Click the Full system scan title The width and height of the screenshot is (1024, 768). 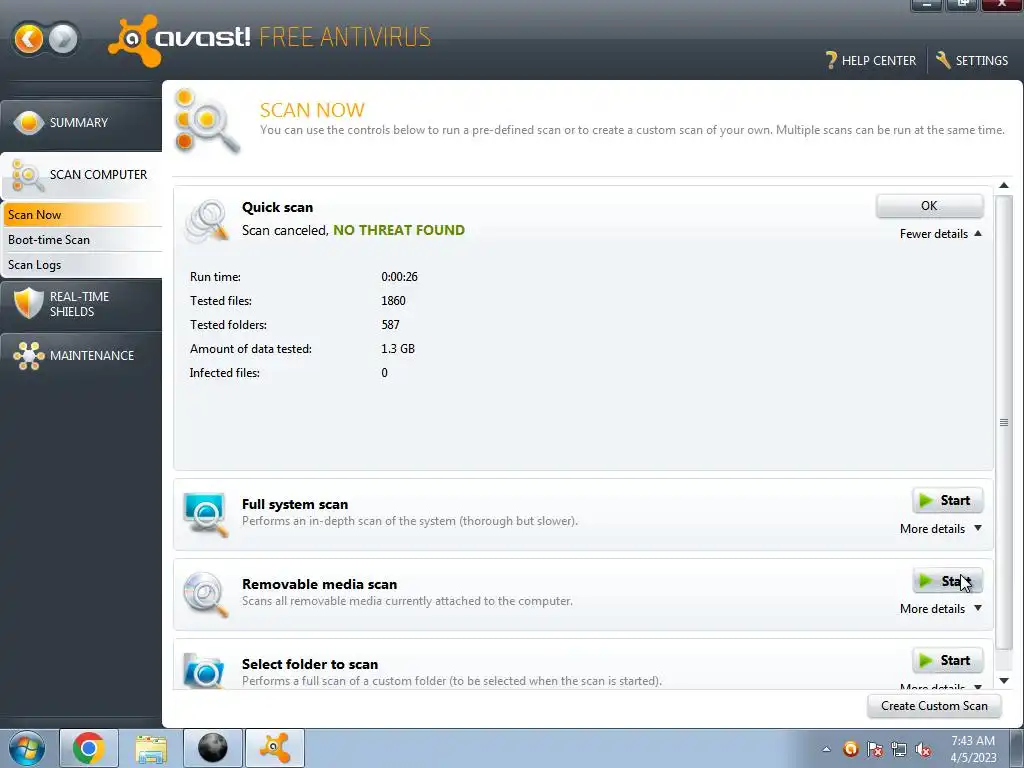pos(295,504)
